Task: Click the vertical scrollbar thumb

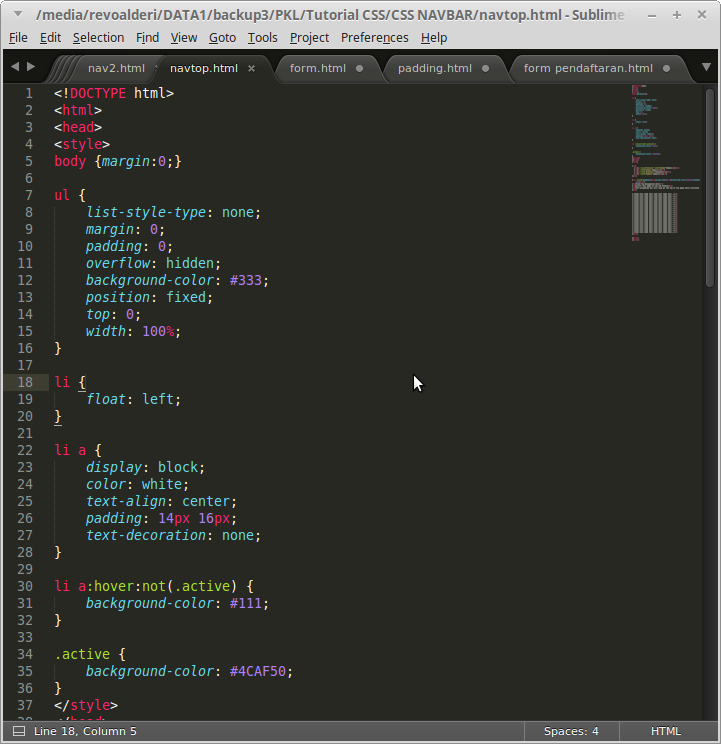Action: click(710, 188)
